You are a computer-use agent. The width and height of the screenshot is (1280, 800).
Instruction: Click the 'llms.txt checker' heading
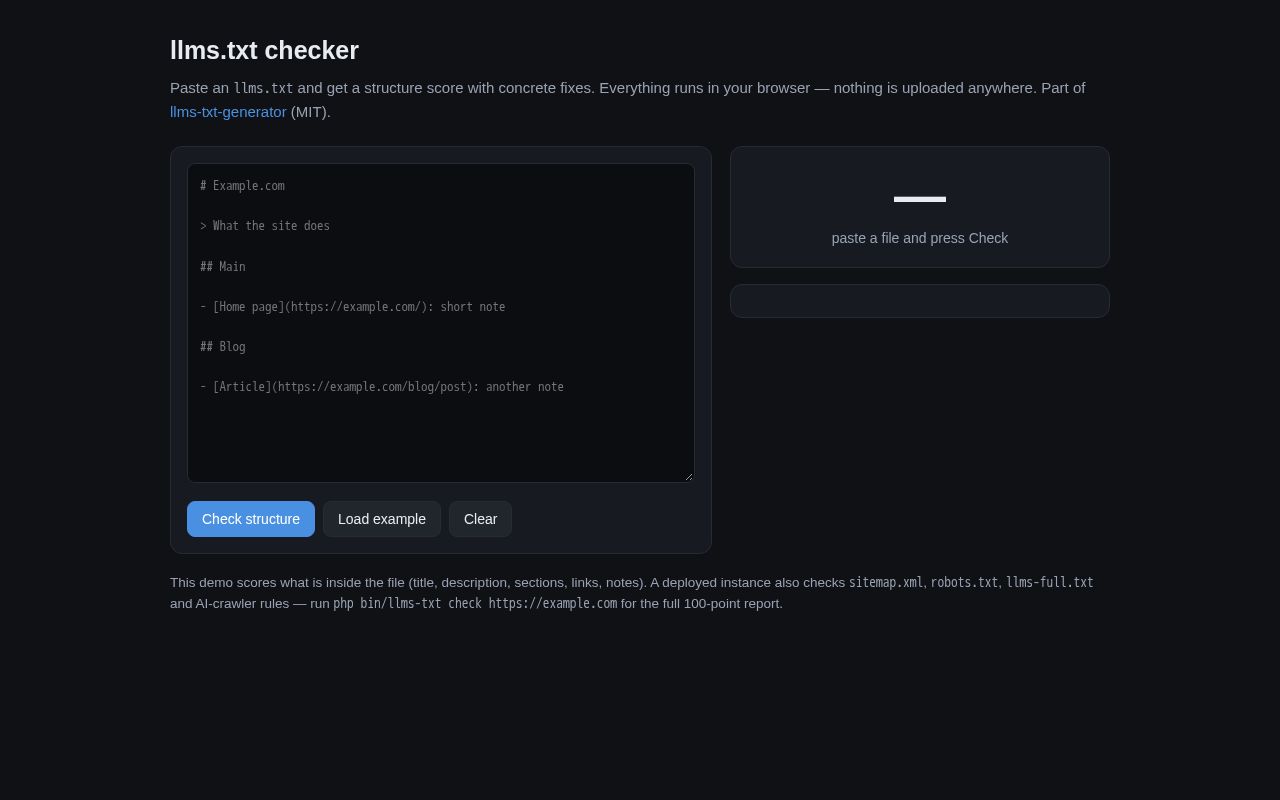(x=264, y=50)
